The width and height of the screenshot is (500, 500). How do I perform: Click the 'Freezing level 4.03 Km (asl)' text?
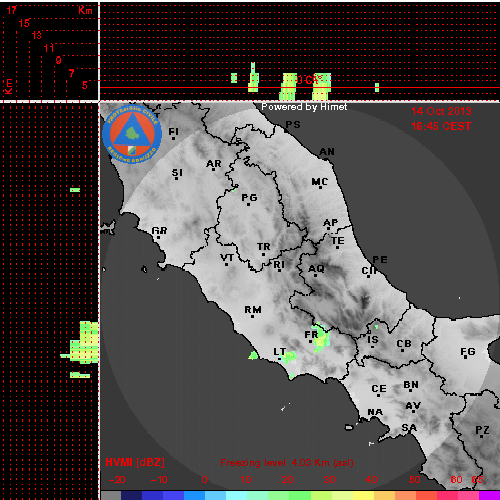(x=287, y=463)
